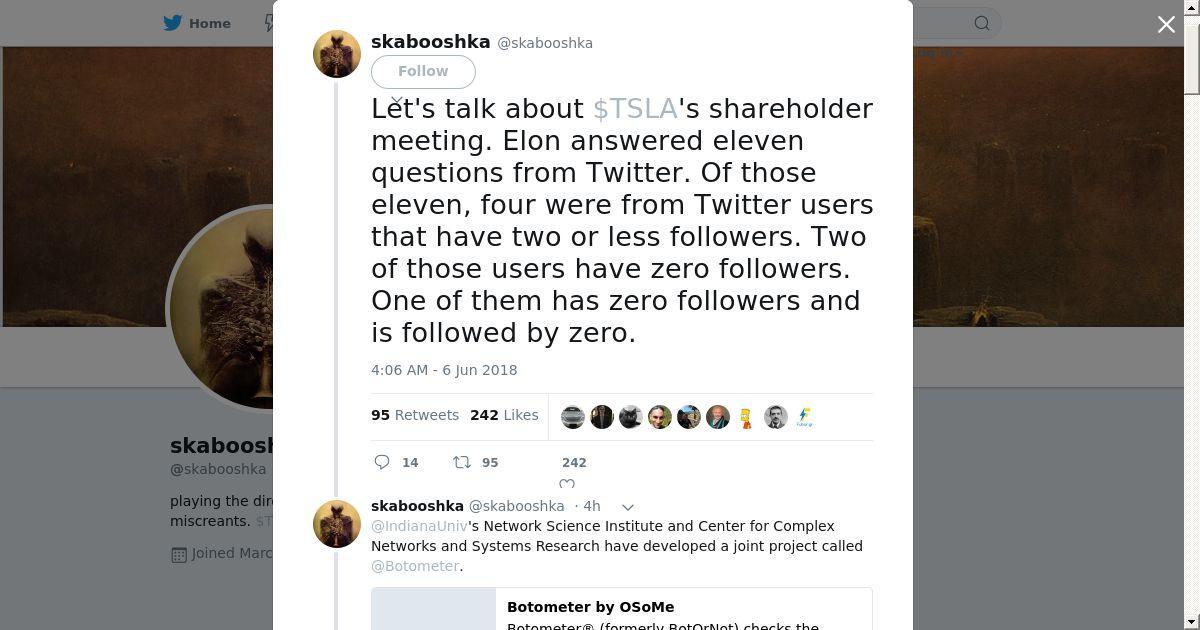Click the retweet arrows icon
The width and height of the screenshot is (1200, 630).
tap(462, 462)
